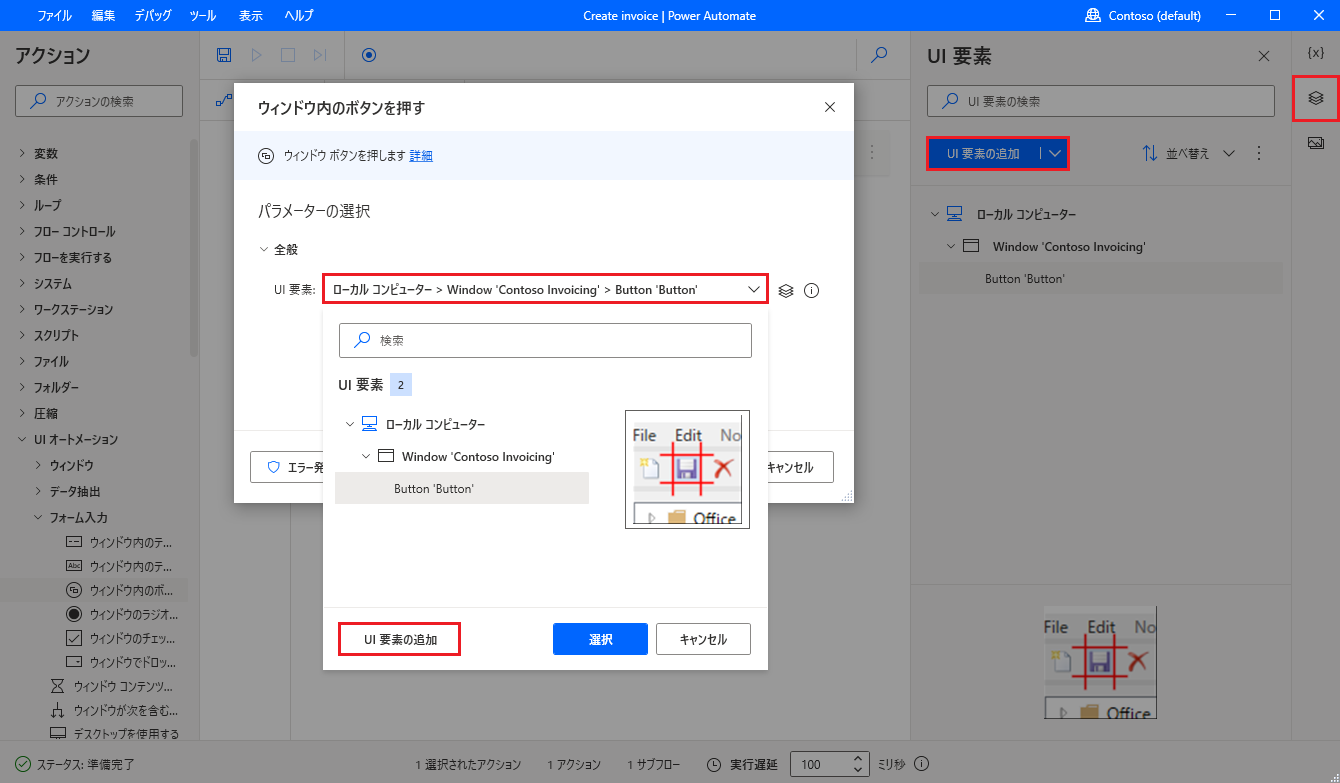Expand the ウィンドウ subgroup
The width and height of the screenshot is (1340, 783).
click(38, 465)
